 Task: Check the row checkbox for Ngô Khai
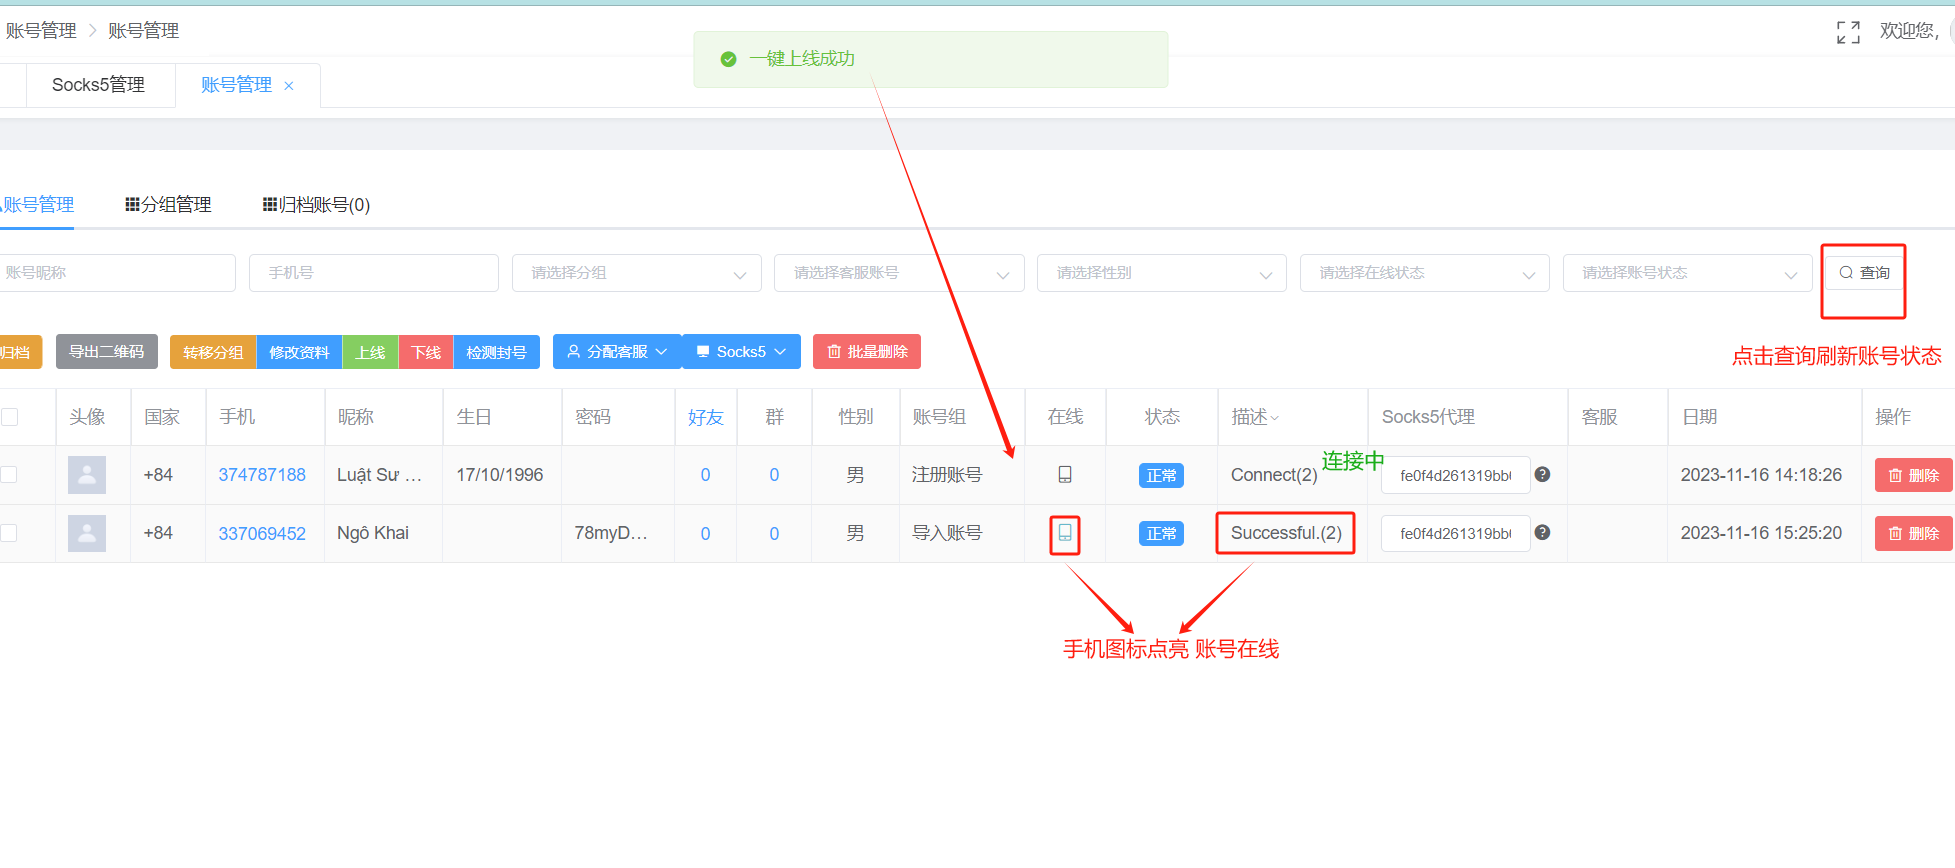(x=9, y=533)
